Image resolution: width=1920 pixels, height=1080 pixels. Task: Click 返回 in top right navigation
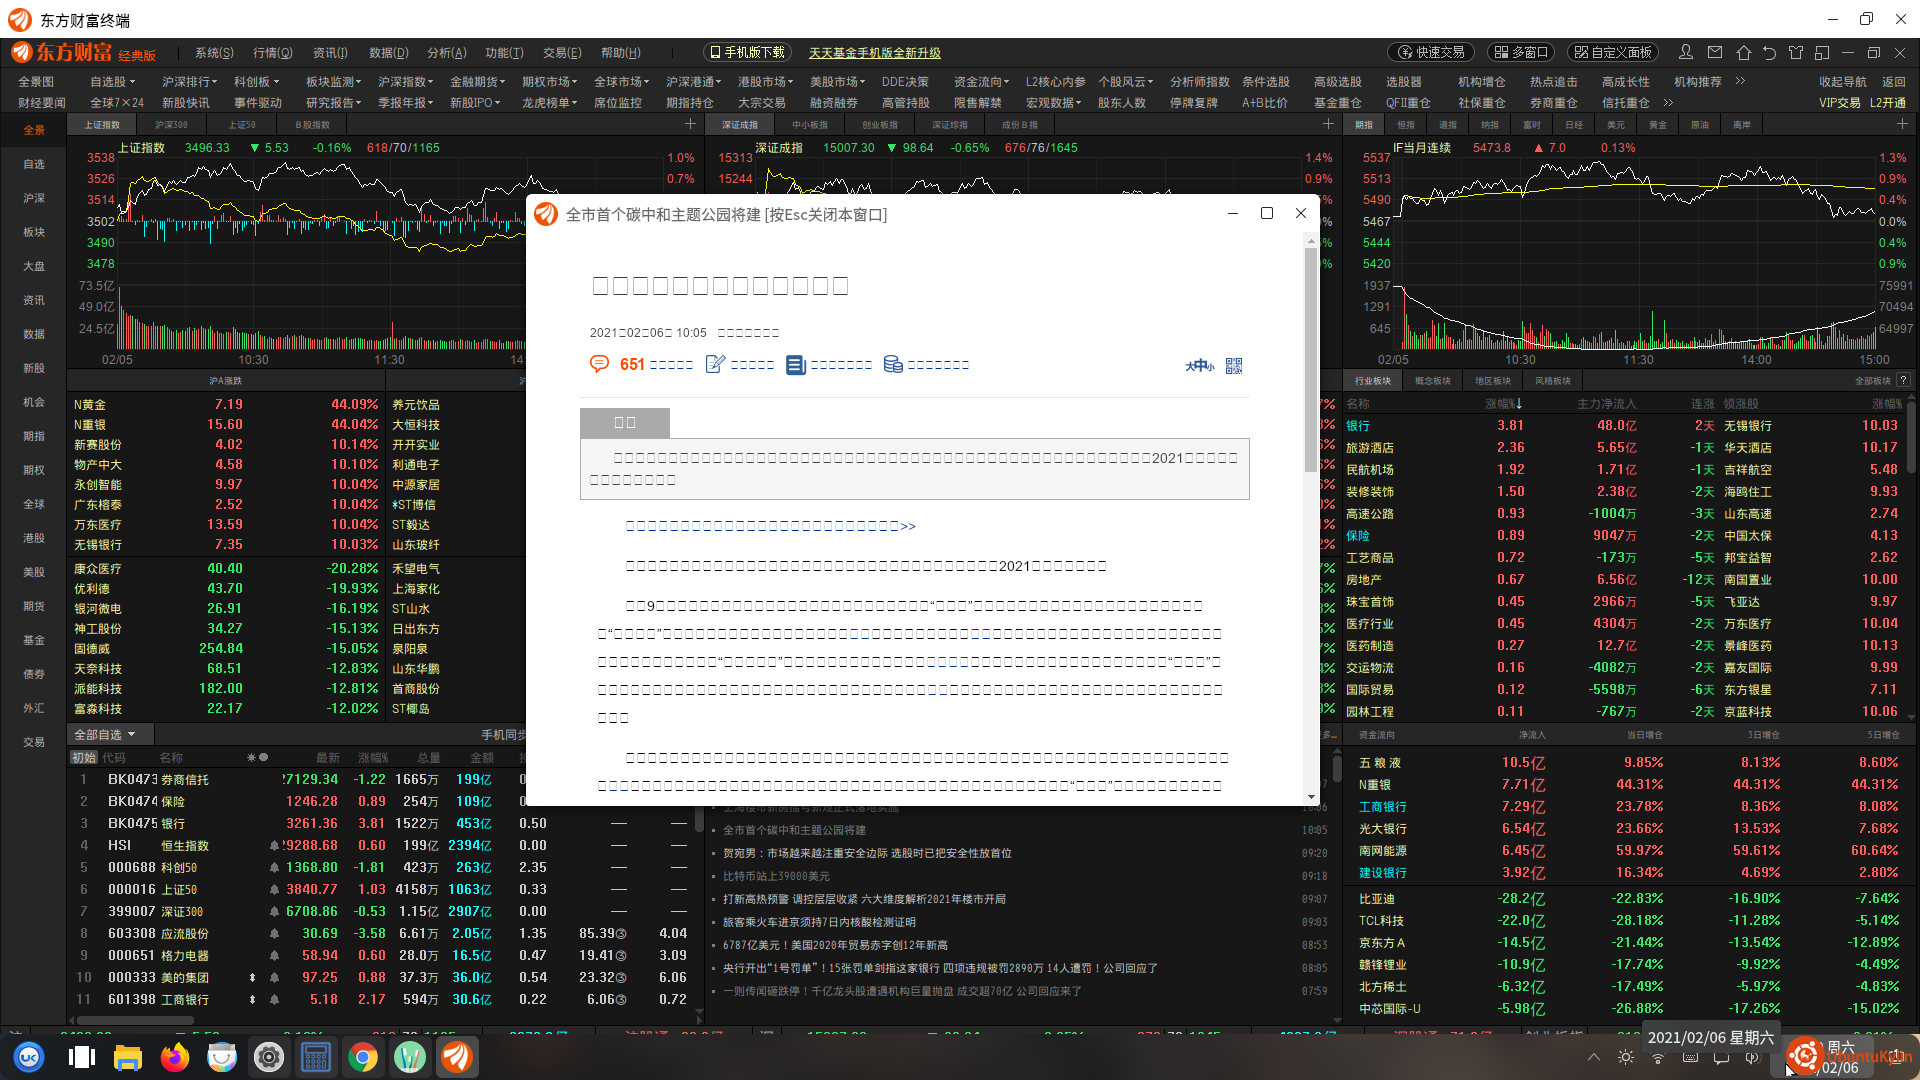[x=1894, y=82]
